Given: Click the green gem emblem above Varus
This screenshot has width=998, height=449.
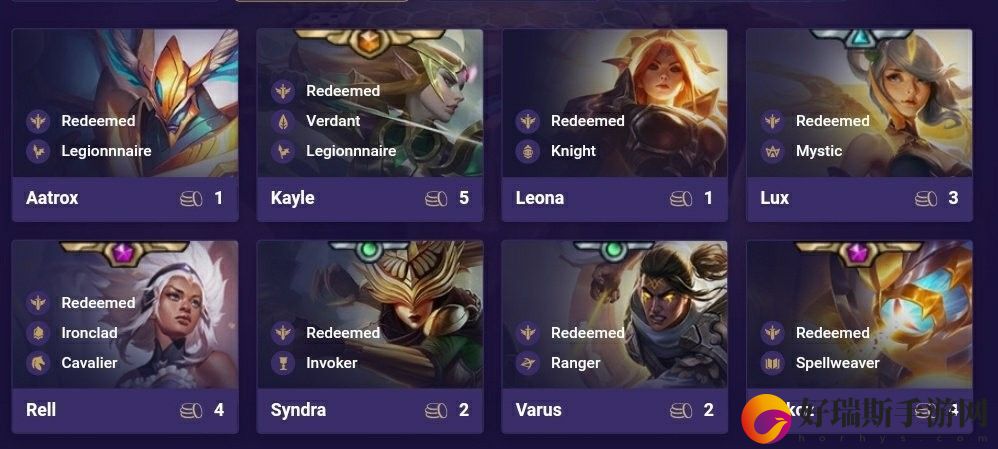Looking at the screenshot, I should [x=614, y=249].
